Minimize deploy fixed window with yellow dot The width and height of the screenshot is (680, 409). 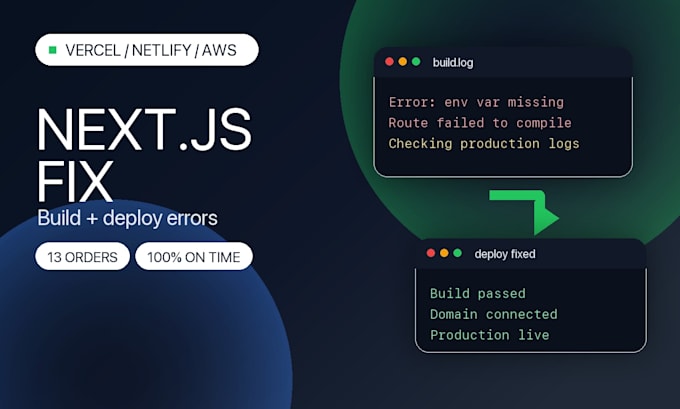tap(444, 253)
